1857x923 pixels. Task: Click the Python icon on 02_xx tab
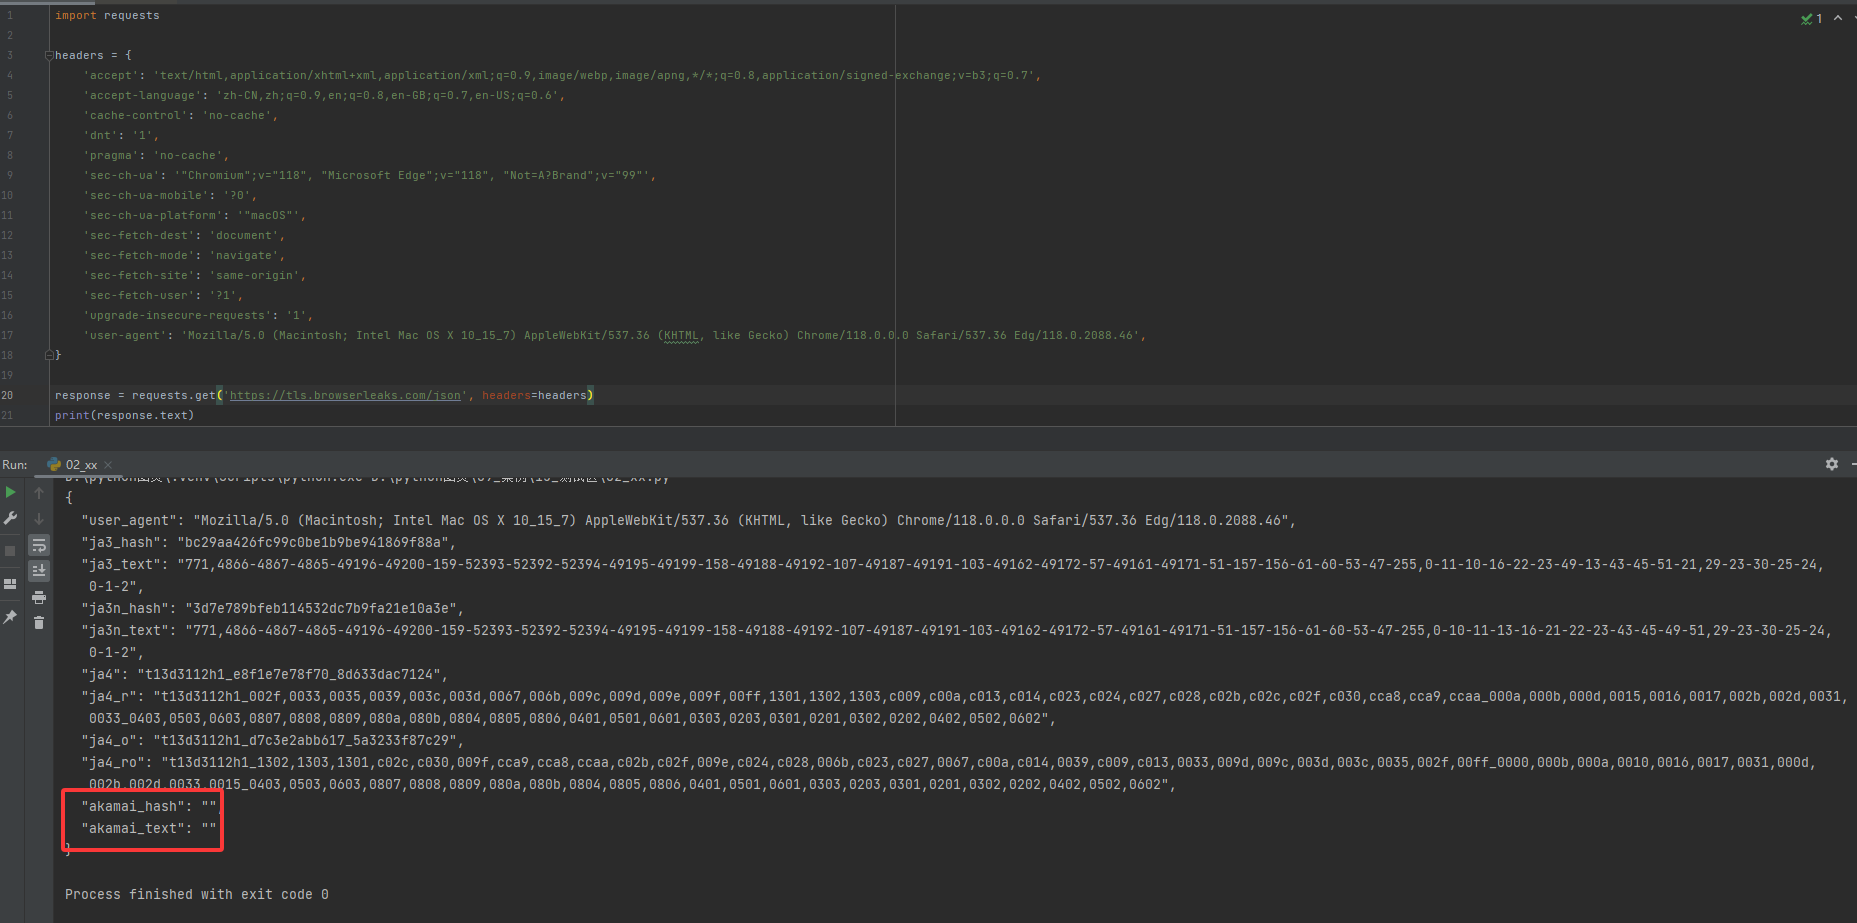click(54, 464)
